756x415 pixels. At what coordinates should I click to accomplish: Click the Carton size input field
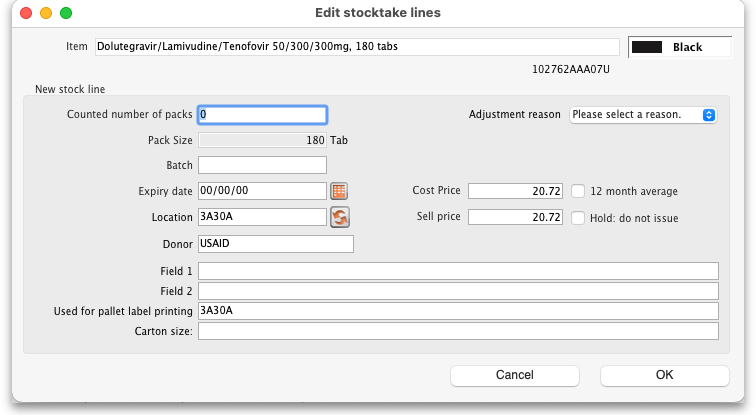tap(458, 331)
